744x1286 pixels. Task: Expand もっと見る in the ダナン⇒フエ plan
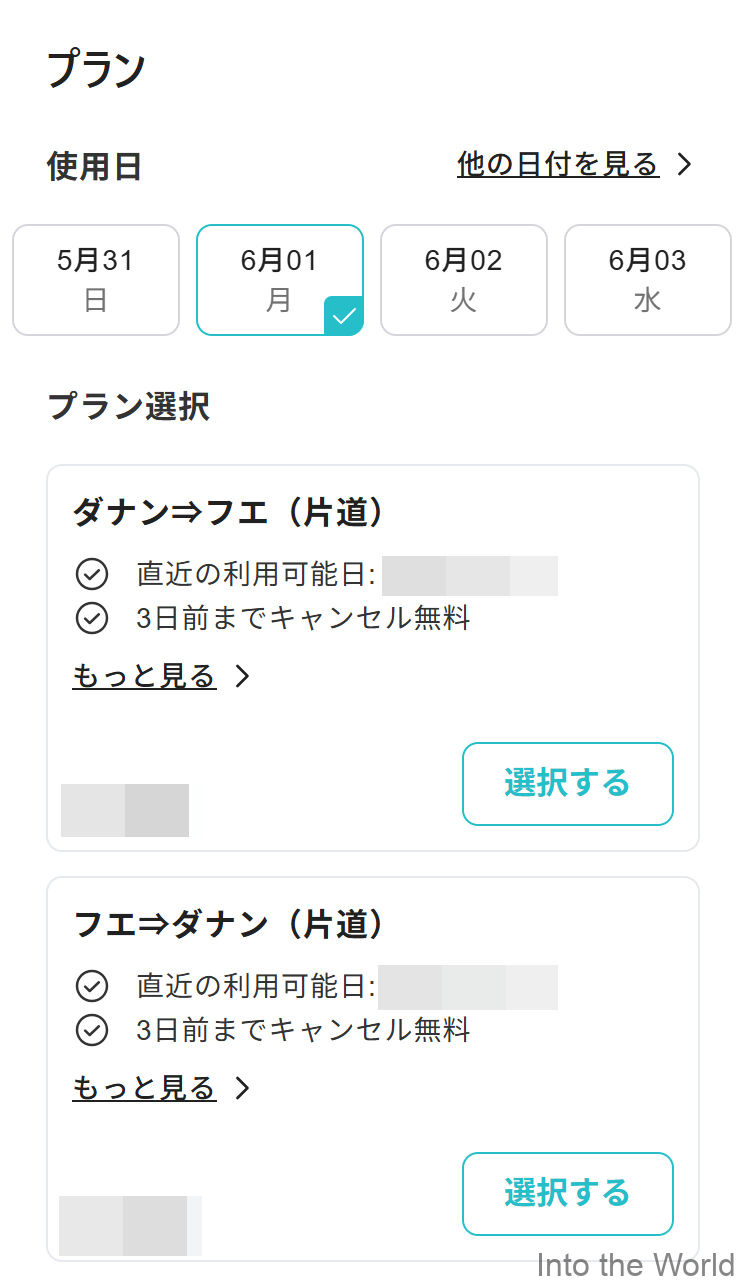144,676
